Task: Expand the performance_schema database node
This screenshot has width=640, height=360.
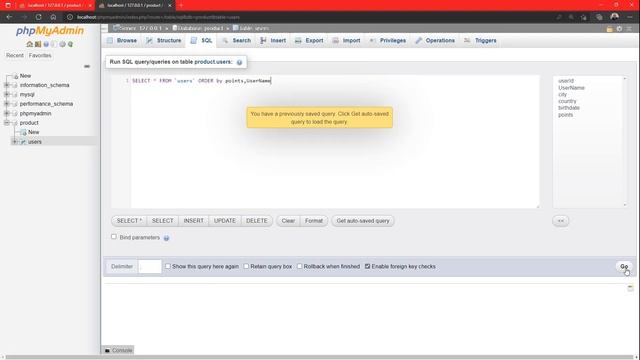Action: (7, 104)
